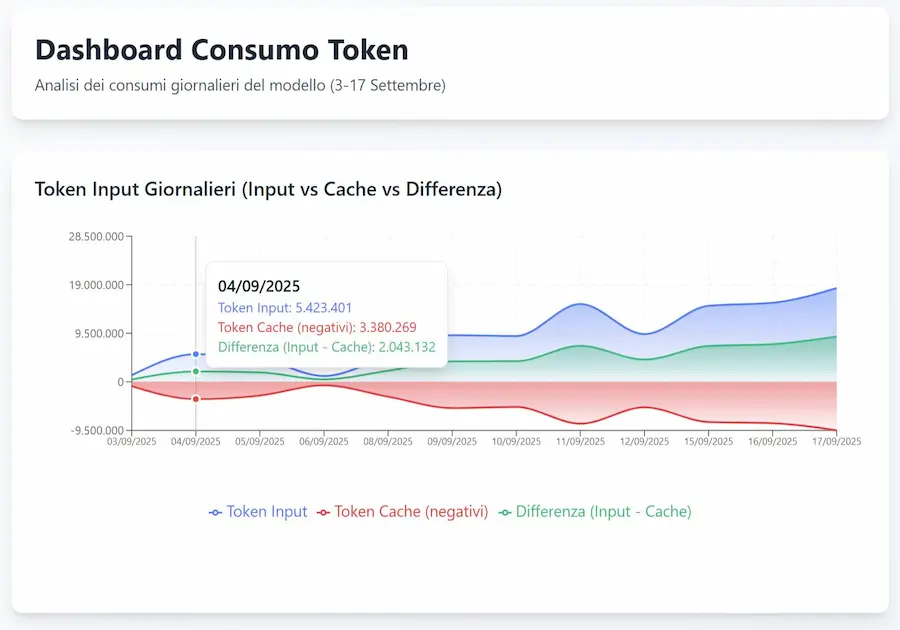
Task: Click the tooltip Differenza value 2.043.132
Action: pyautogui.click(x=406, y=347)
